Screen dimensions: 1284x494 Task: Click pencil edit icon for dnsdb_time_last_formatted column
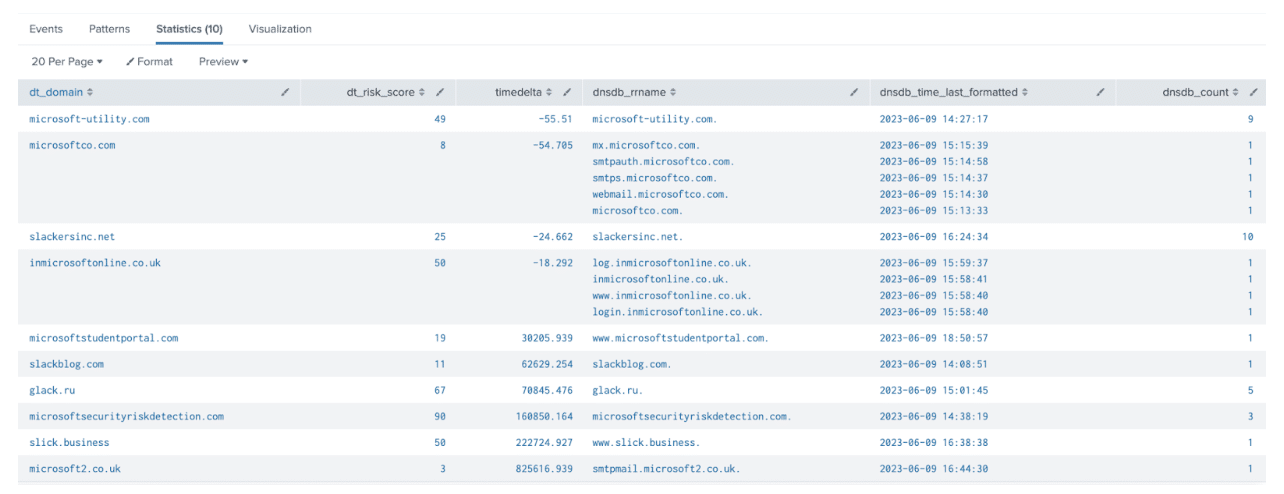[1100, 92]
